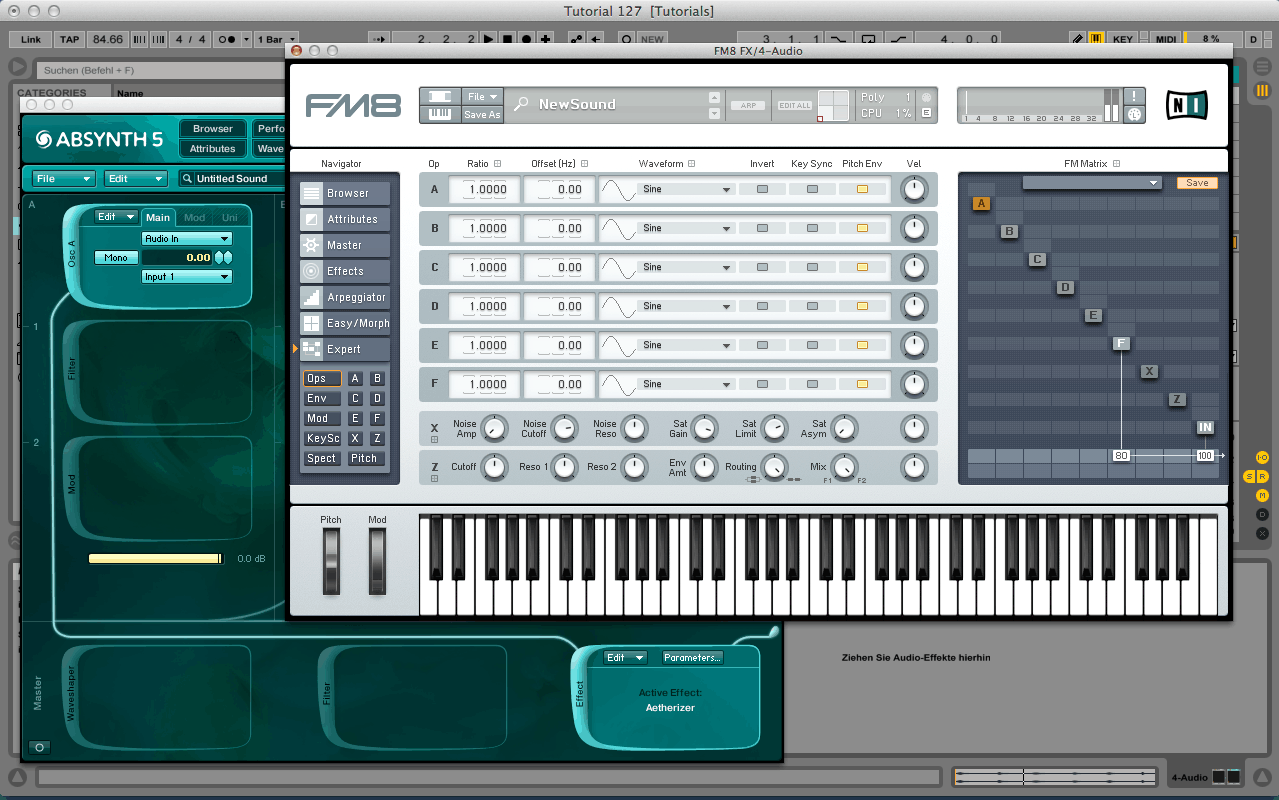The height and width of the screenshot is (800, 1279).
Task: Open the Master page in FM8 Navigator
Action: coord(344,245)
